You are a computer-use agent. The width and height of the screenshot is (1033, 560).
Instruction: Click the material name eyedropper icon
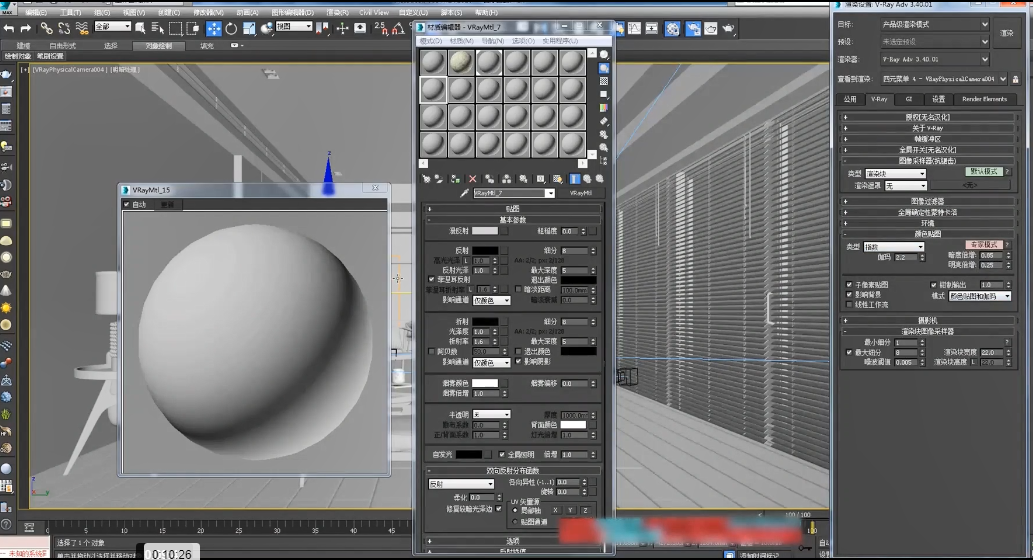(x=464, y=193)
